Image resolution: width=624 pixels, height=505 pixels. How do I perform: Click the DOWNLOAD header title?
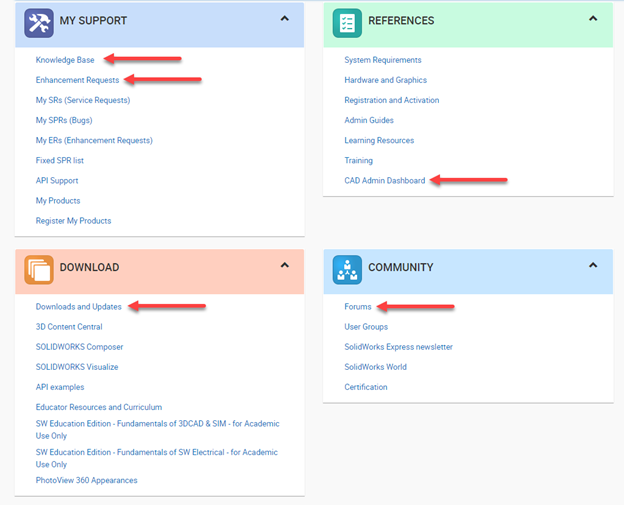point(90,267)
